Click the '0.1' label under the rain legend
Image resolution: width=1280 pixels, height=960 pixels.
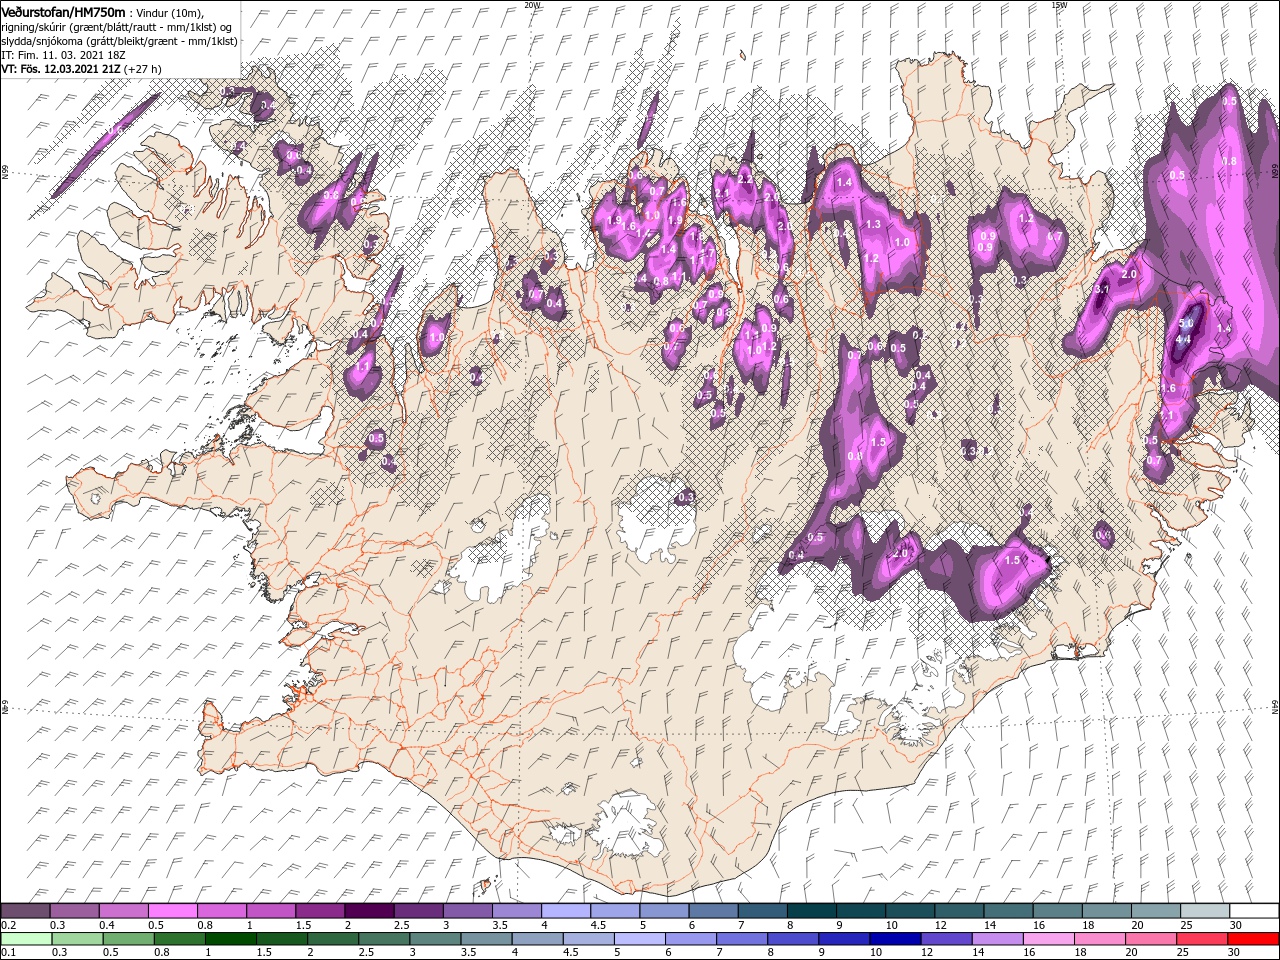(x=7, y=953)
